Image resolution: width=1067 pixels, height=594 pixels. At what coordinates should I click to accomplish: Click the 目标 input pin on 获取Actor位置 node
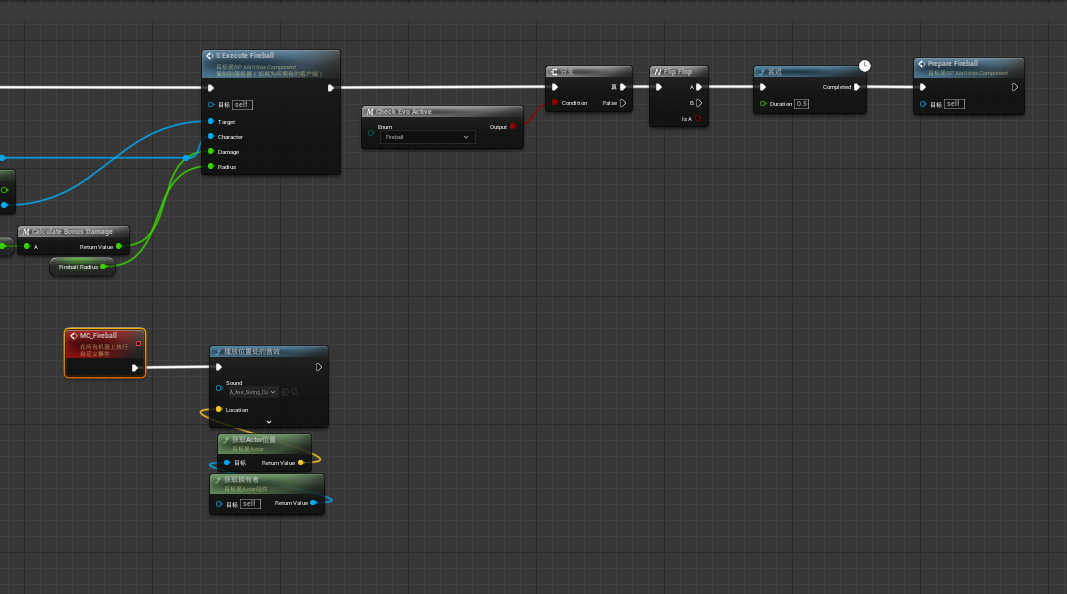227,463
